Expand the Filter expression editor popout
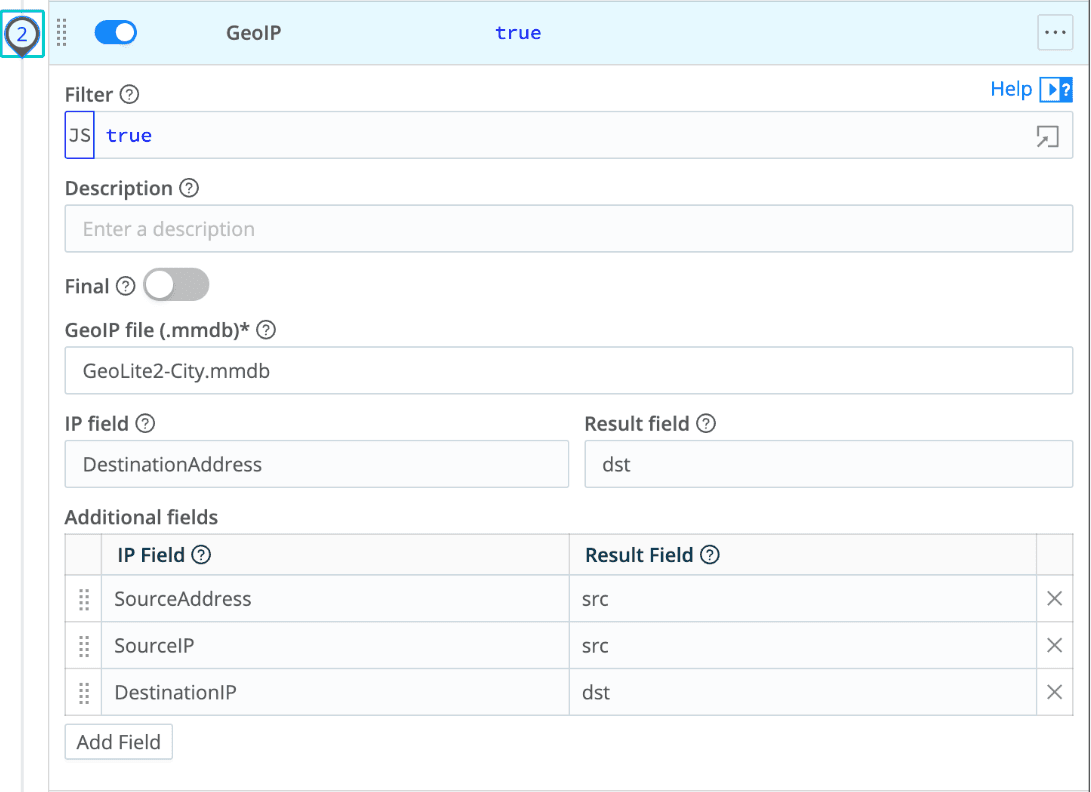1091x792 pixels. 1047,135
